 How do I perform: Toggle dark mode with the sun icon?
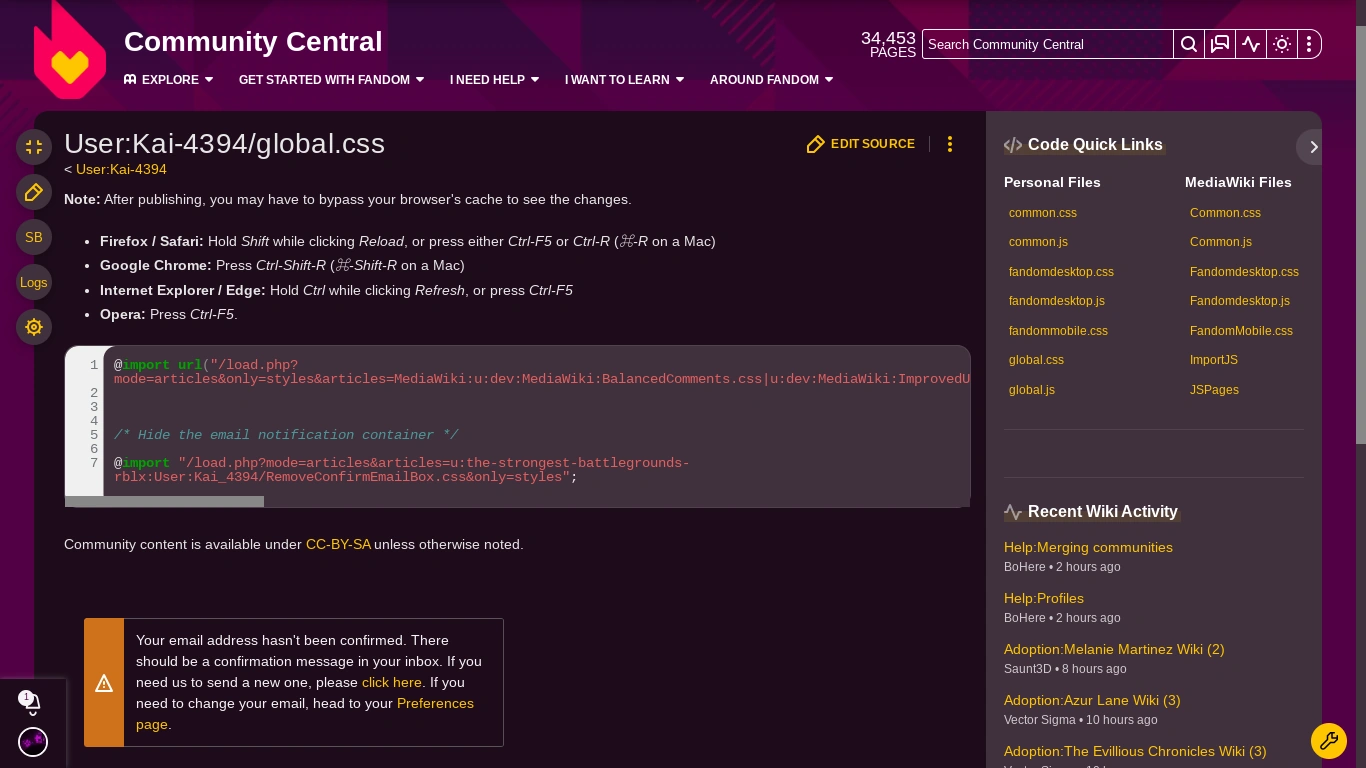coord(1282,44)
